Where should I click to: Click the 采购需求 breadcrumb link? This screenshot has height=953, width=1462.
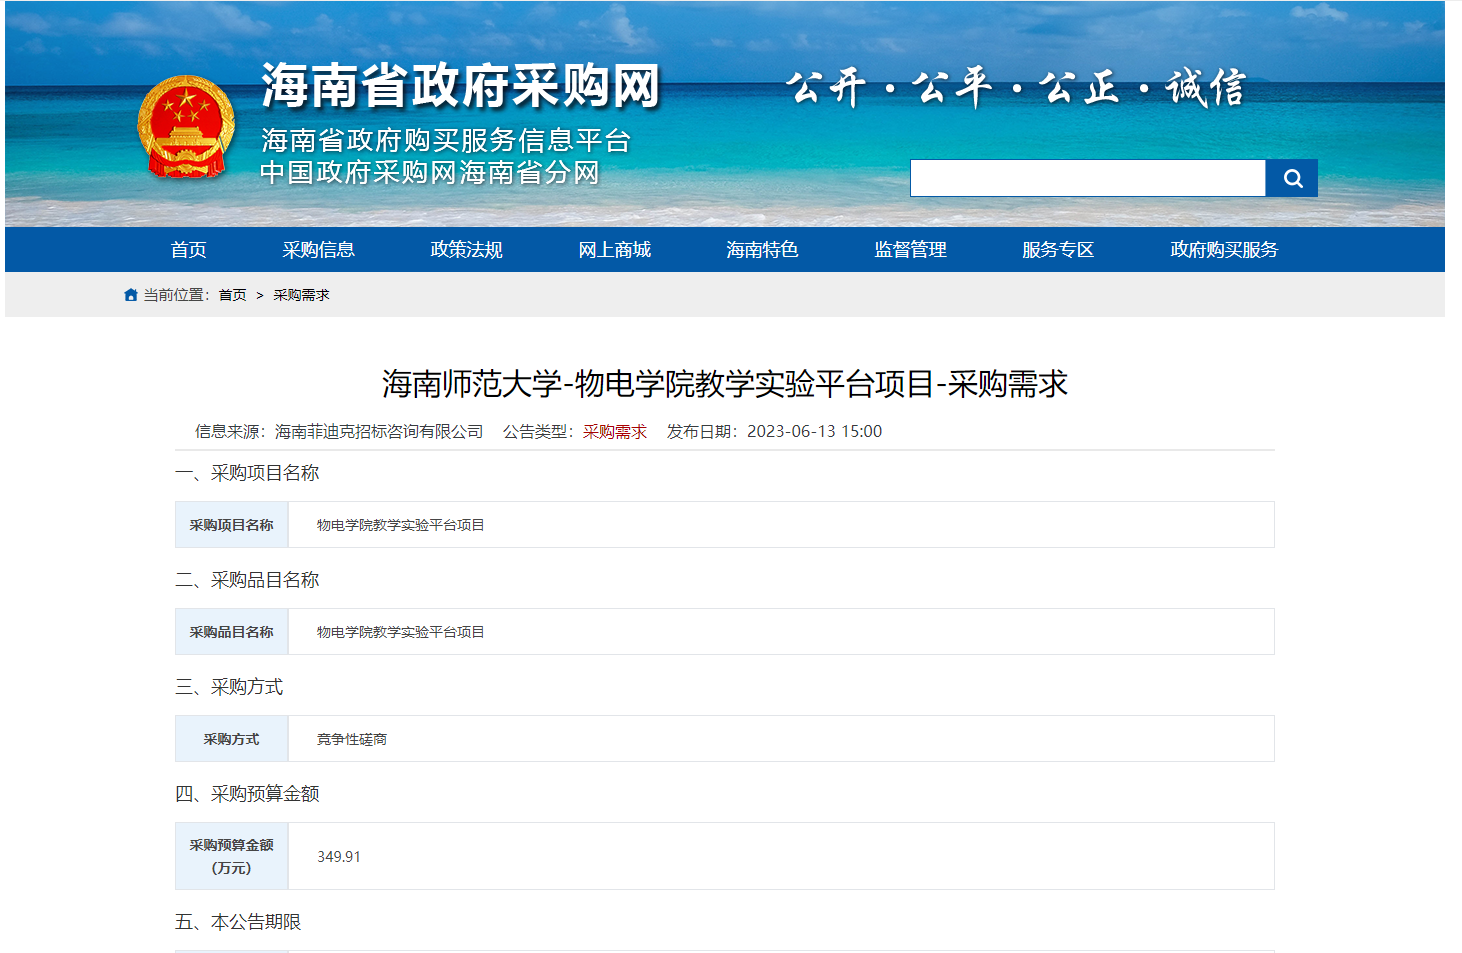301,295
